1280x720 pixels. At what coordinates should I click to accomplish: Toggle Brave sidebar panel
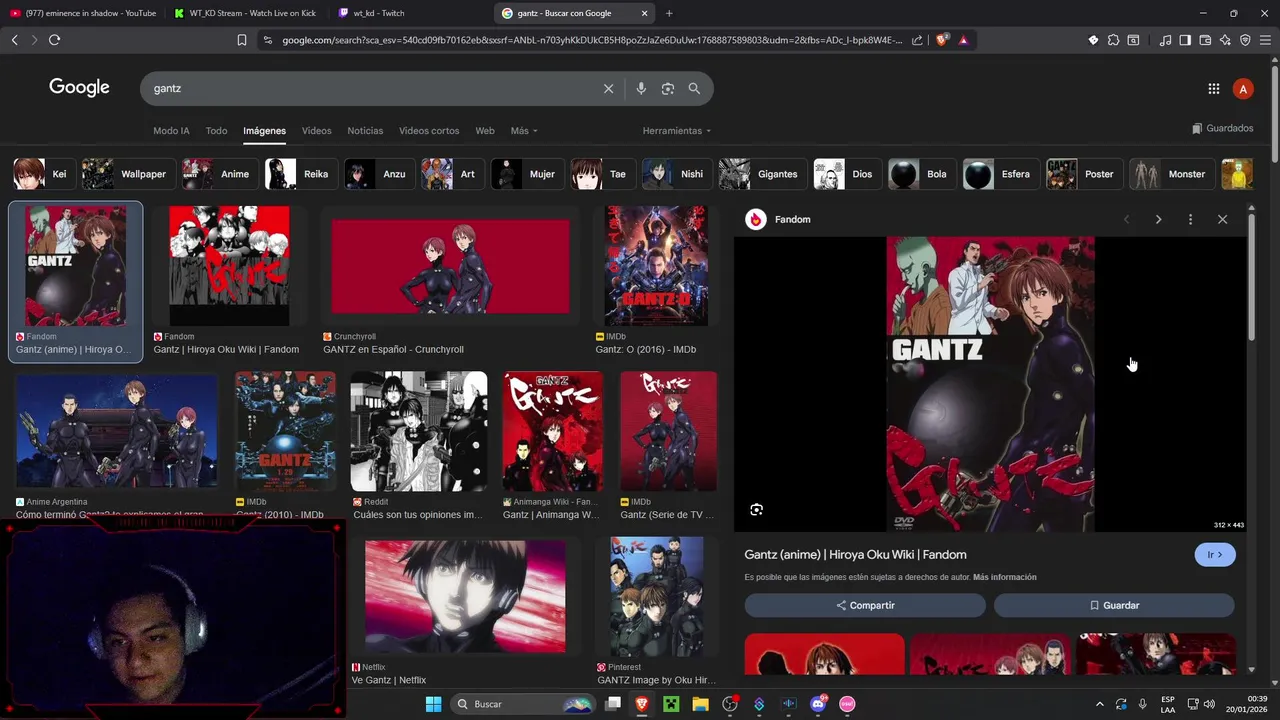point(1185,40)
